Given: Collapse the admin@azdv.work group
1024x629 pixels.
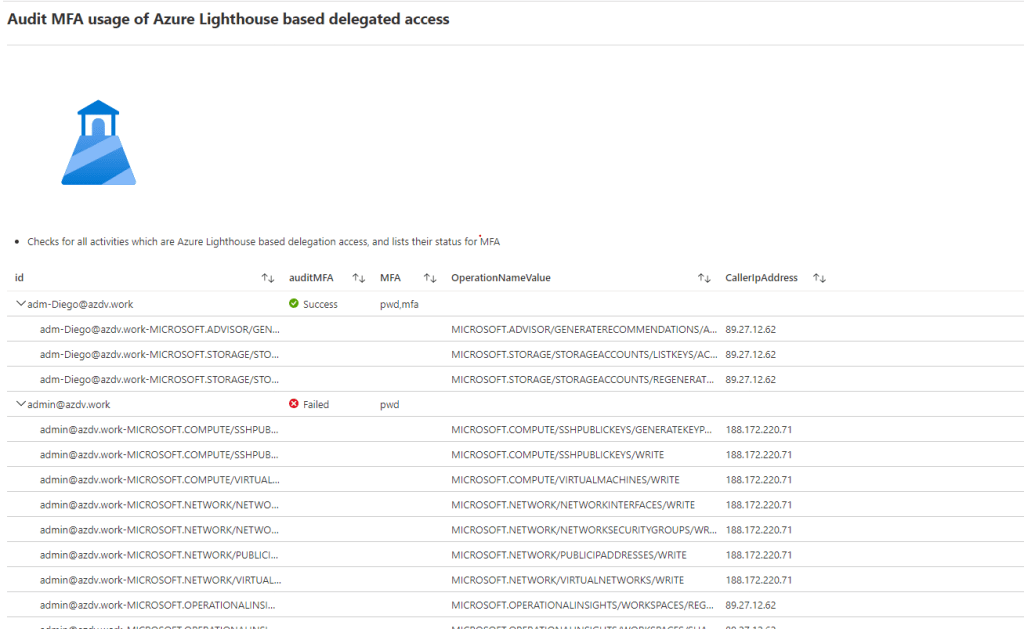Looking at the screenshot, I should pos(20,404).
